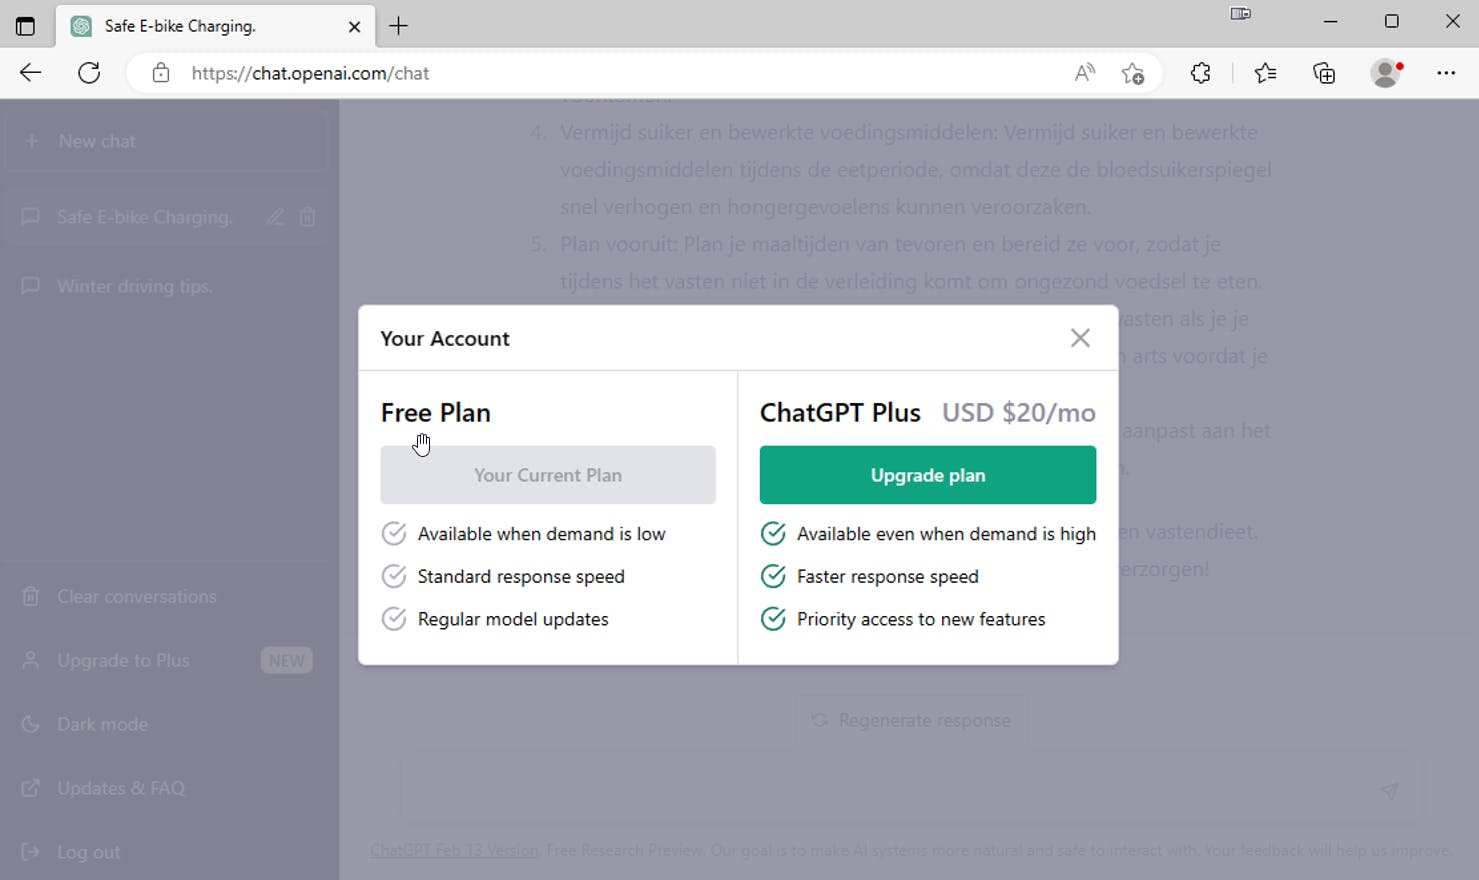Open Winter driving tips conversation

pos(135,286)
